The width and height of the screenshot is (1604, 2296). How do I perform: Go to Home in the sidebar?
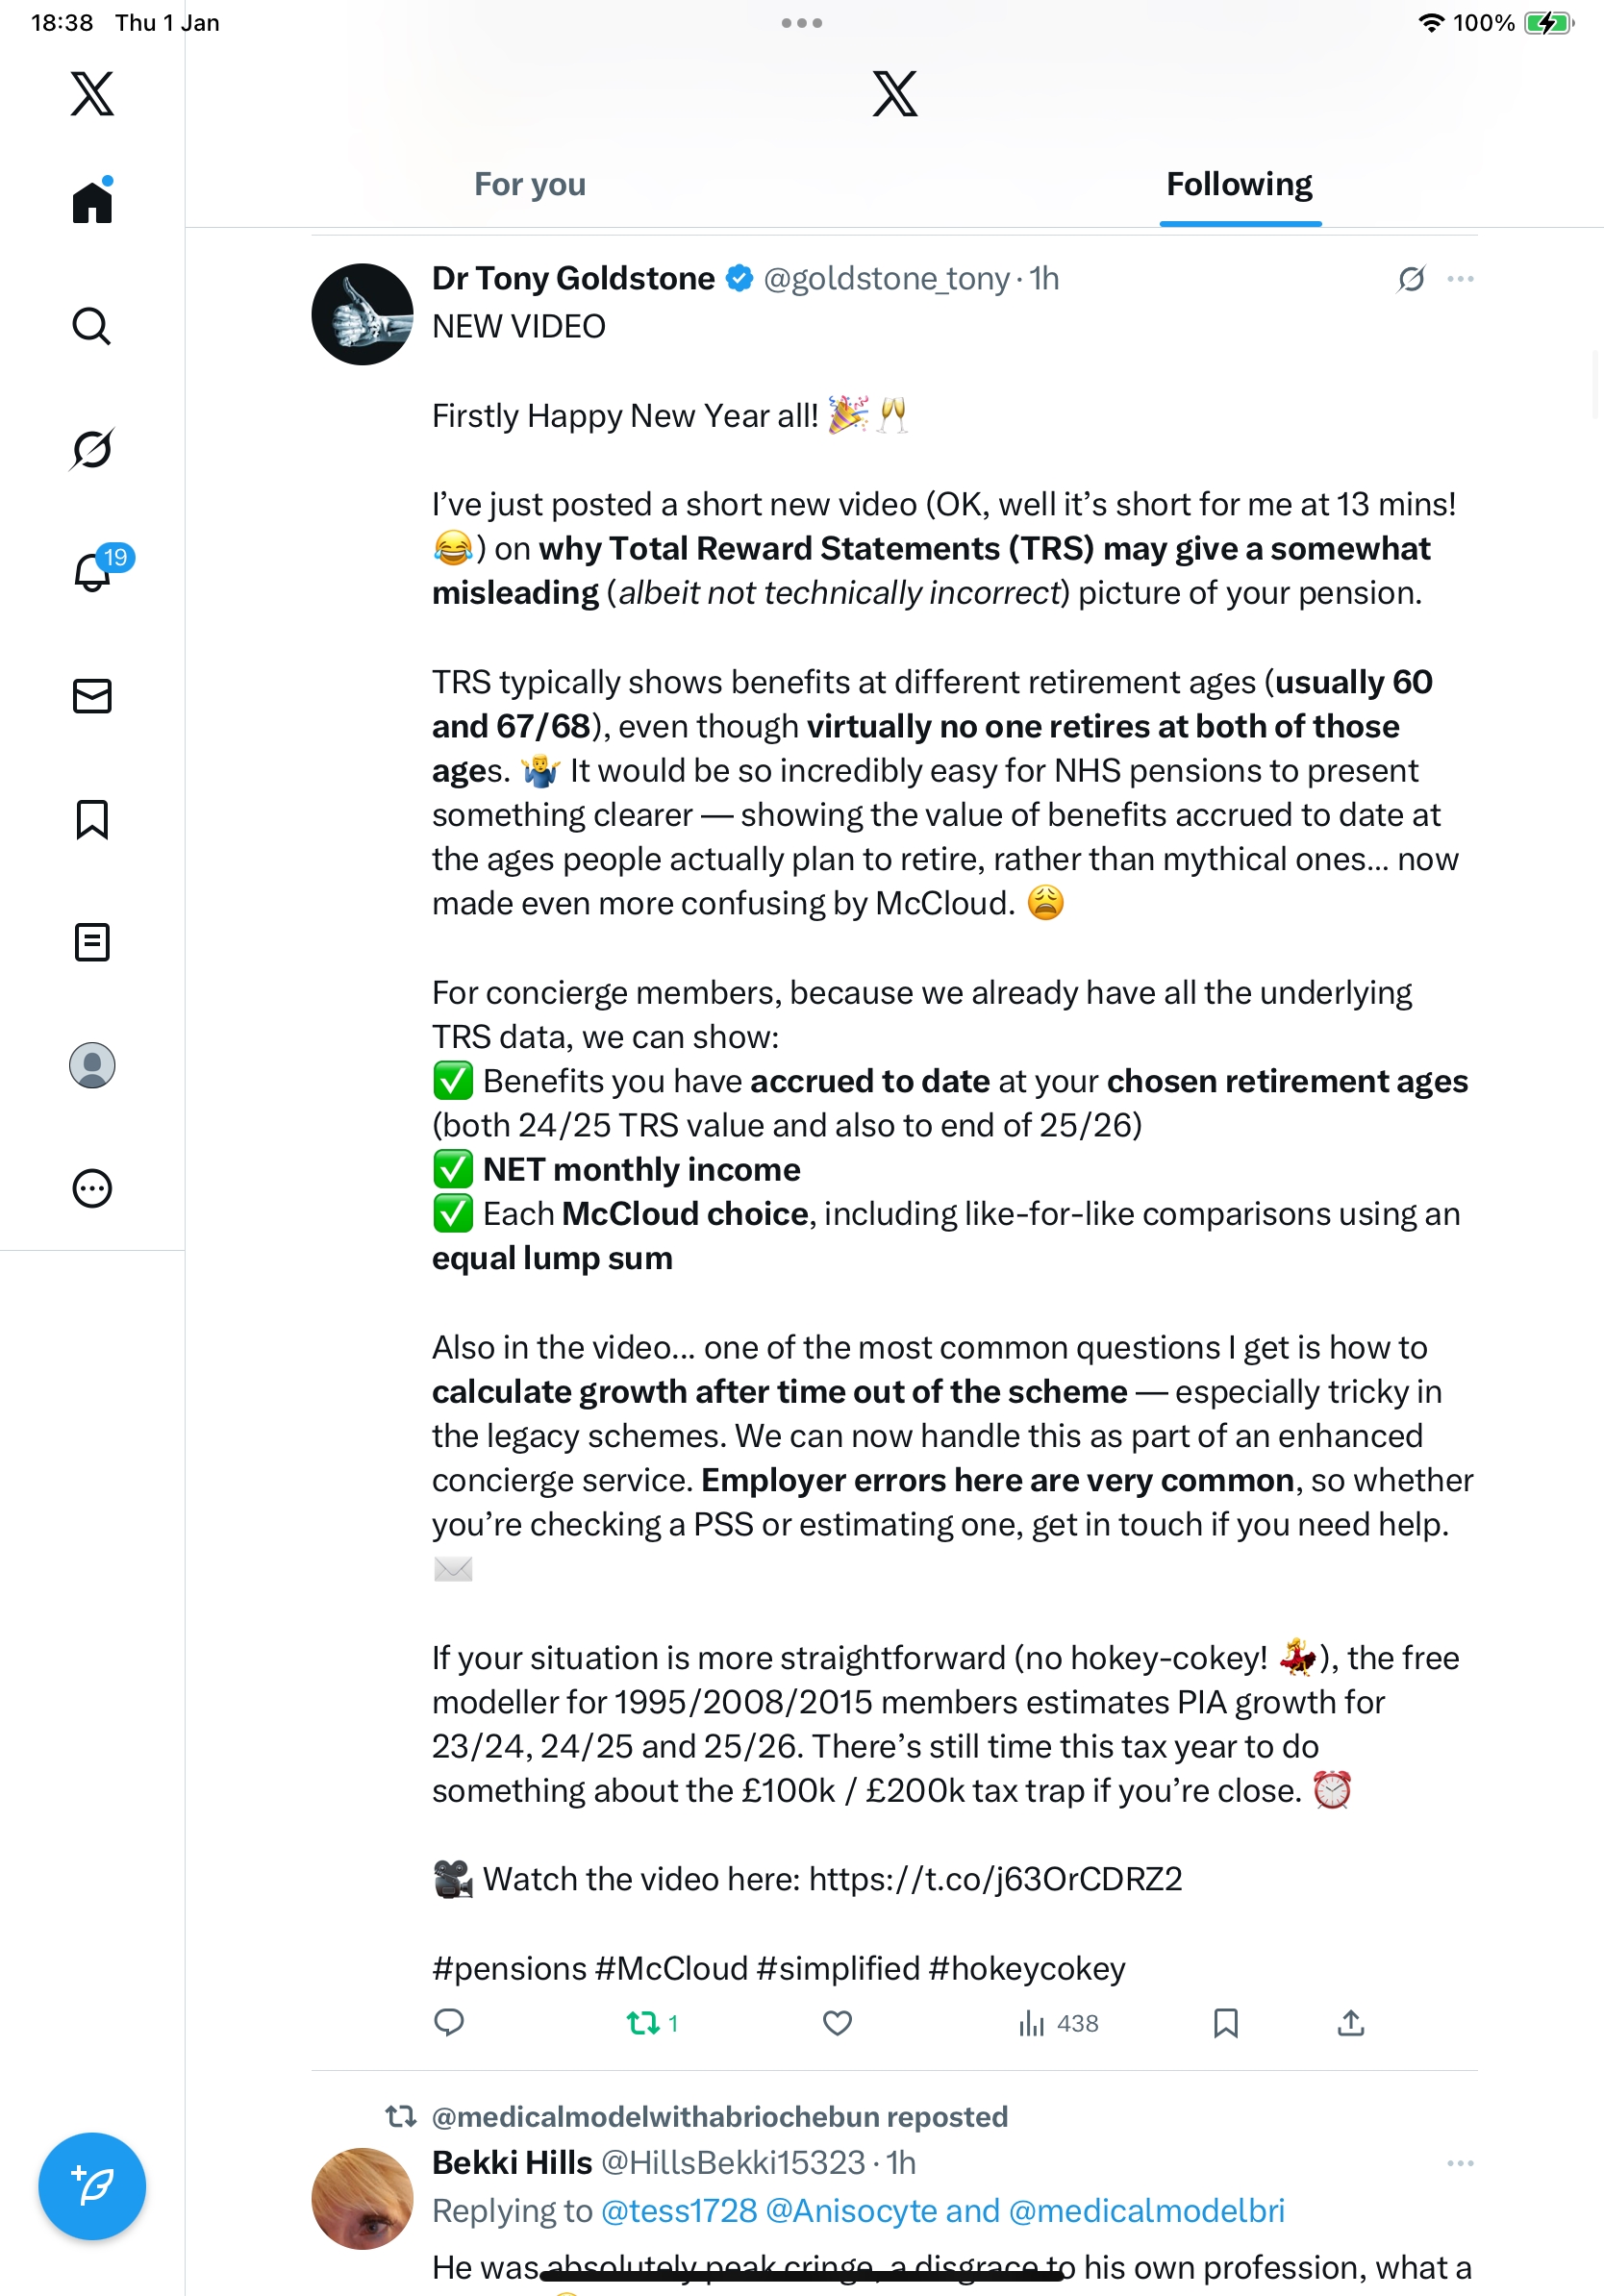coord(92,202)
